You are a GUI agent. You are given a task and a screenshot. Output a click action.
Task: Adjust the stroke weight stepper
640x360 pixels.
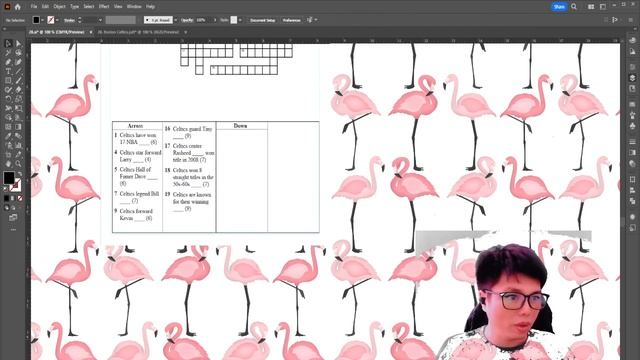(x=80, y=20)
